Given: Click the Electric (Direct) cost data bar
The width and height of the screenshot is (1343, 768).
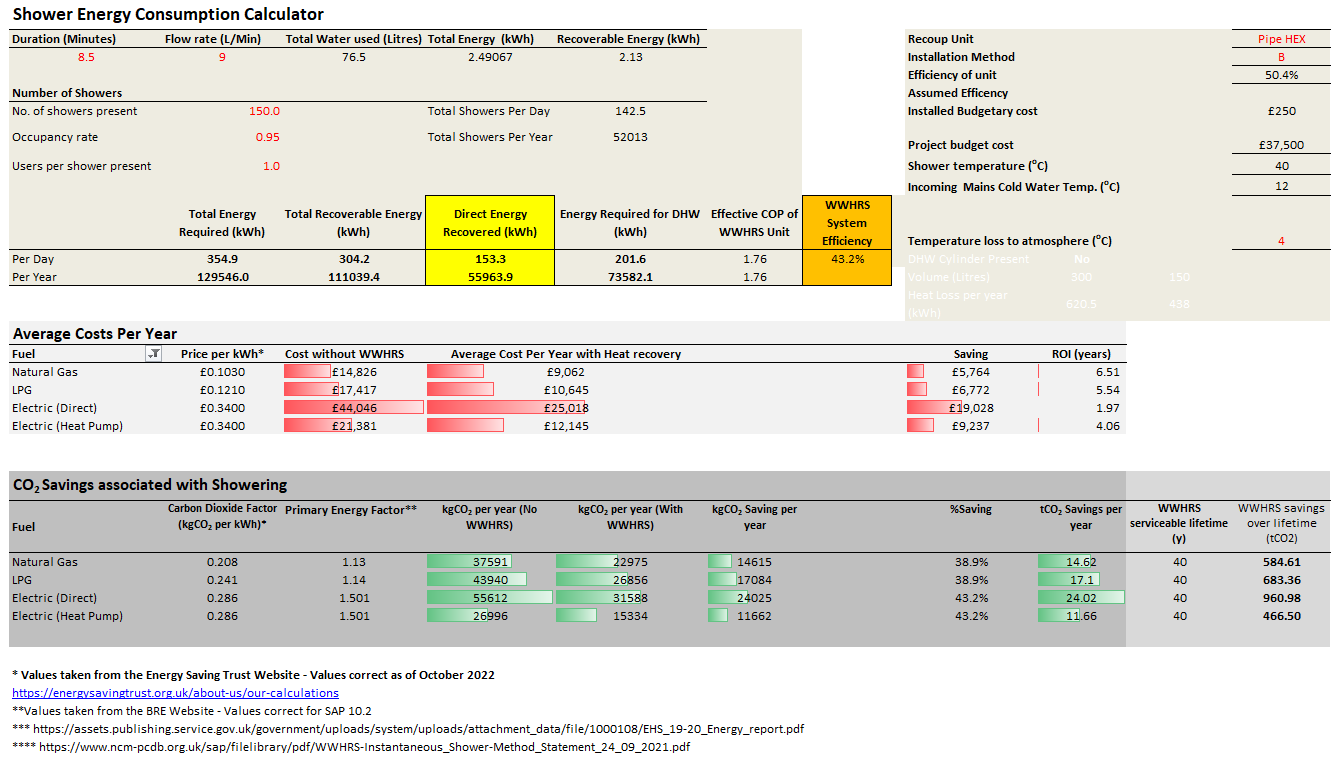Looking at the screenshot, I should 352,407.
